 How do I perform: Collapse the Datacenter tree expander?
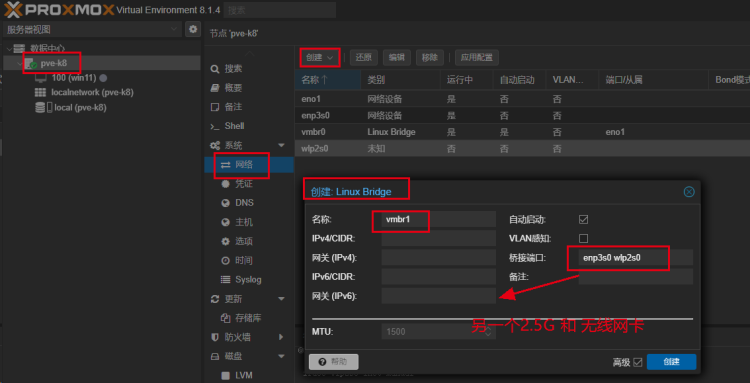click(8, 48)
